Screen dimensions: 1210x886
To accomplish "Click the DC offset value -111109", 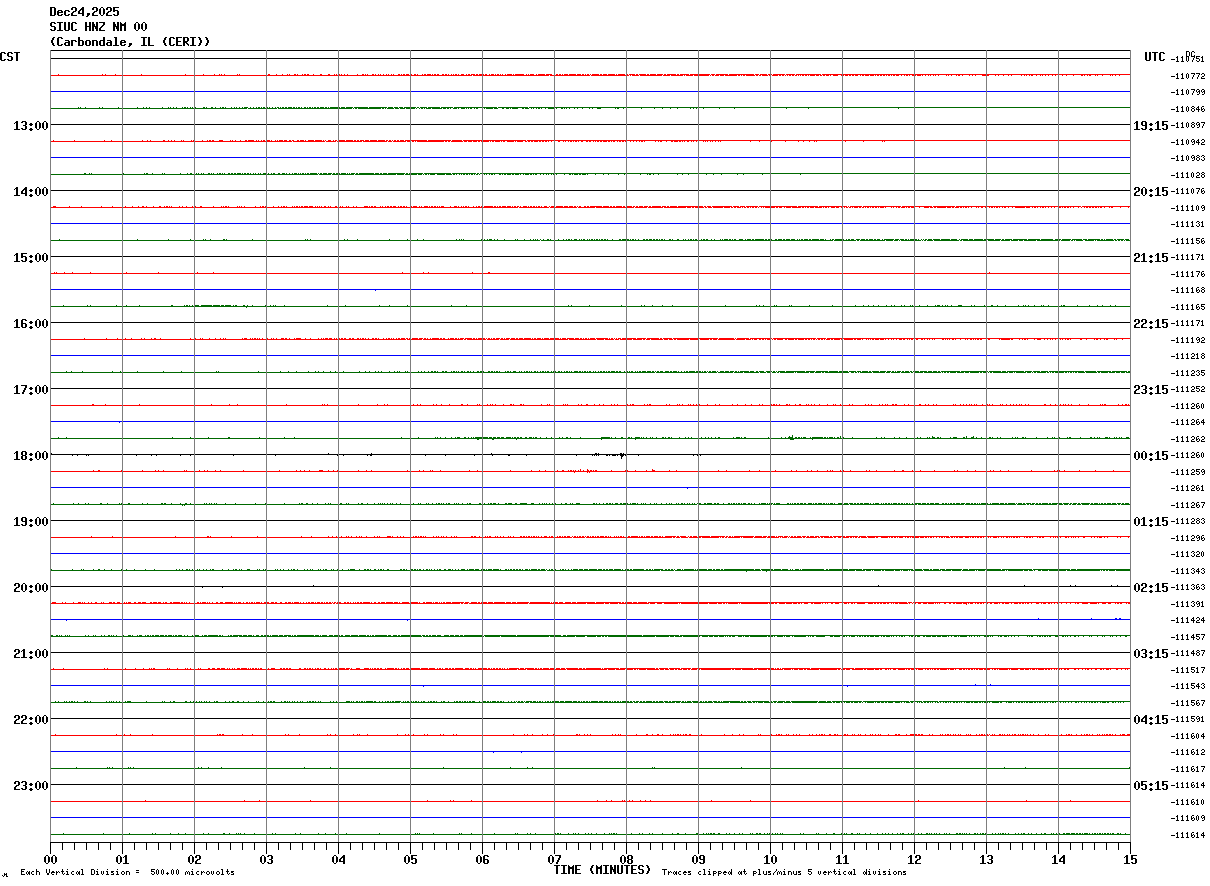I will coord(1188,209).
